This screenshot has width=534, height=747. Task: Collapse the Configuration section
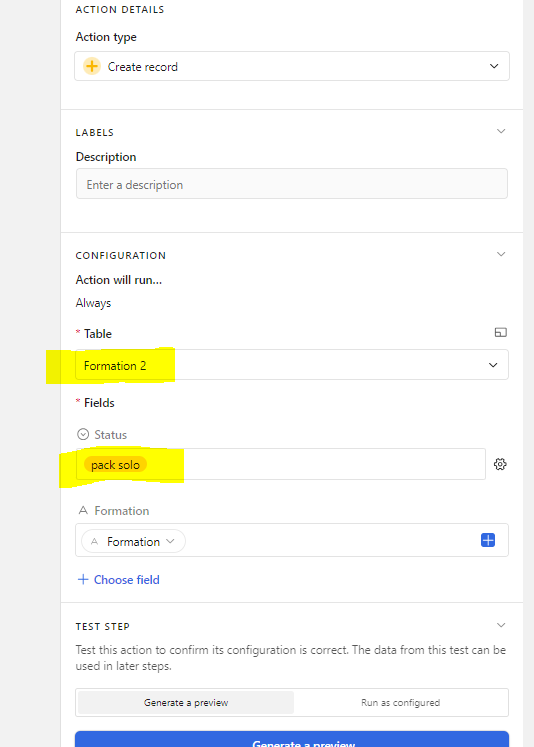(x=501, y=254)
